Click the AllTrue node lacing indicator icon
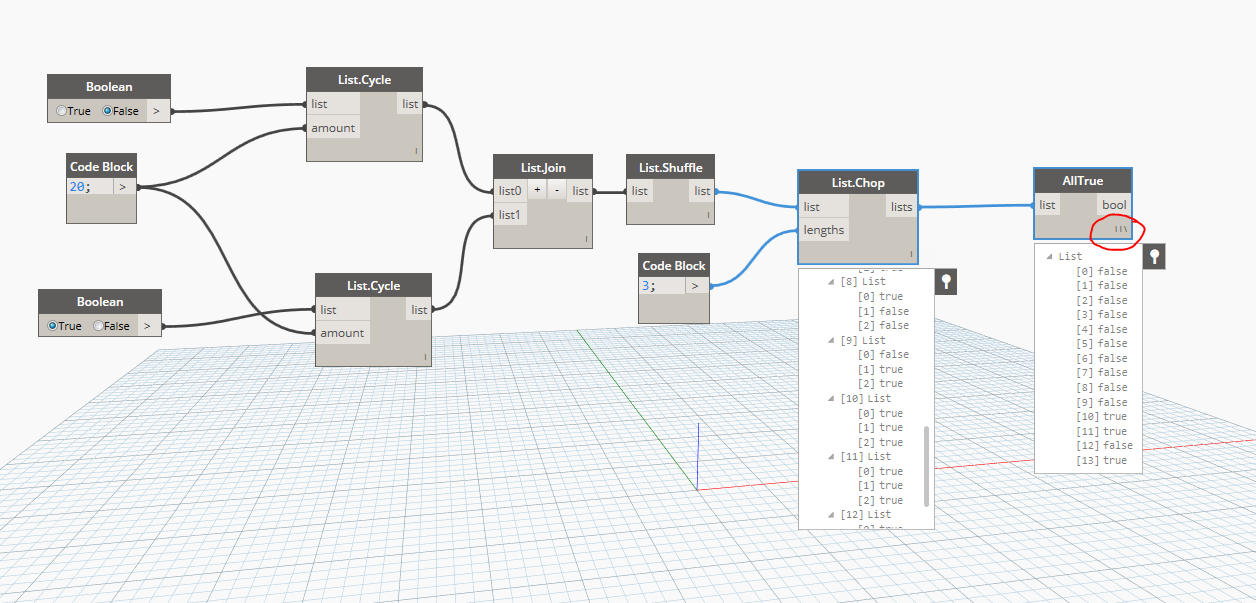The width and height of the screenshot is (1256, 603). pos(1123,229)
